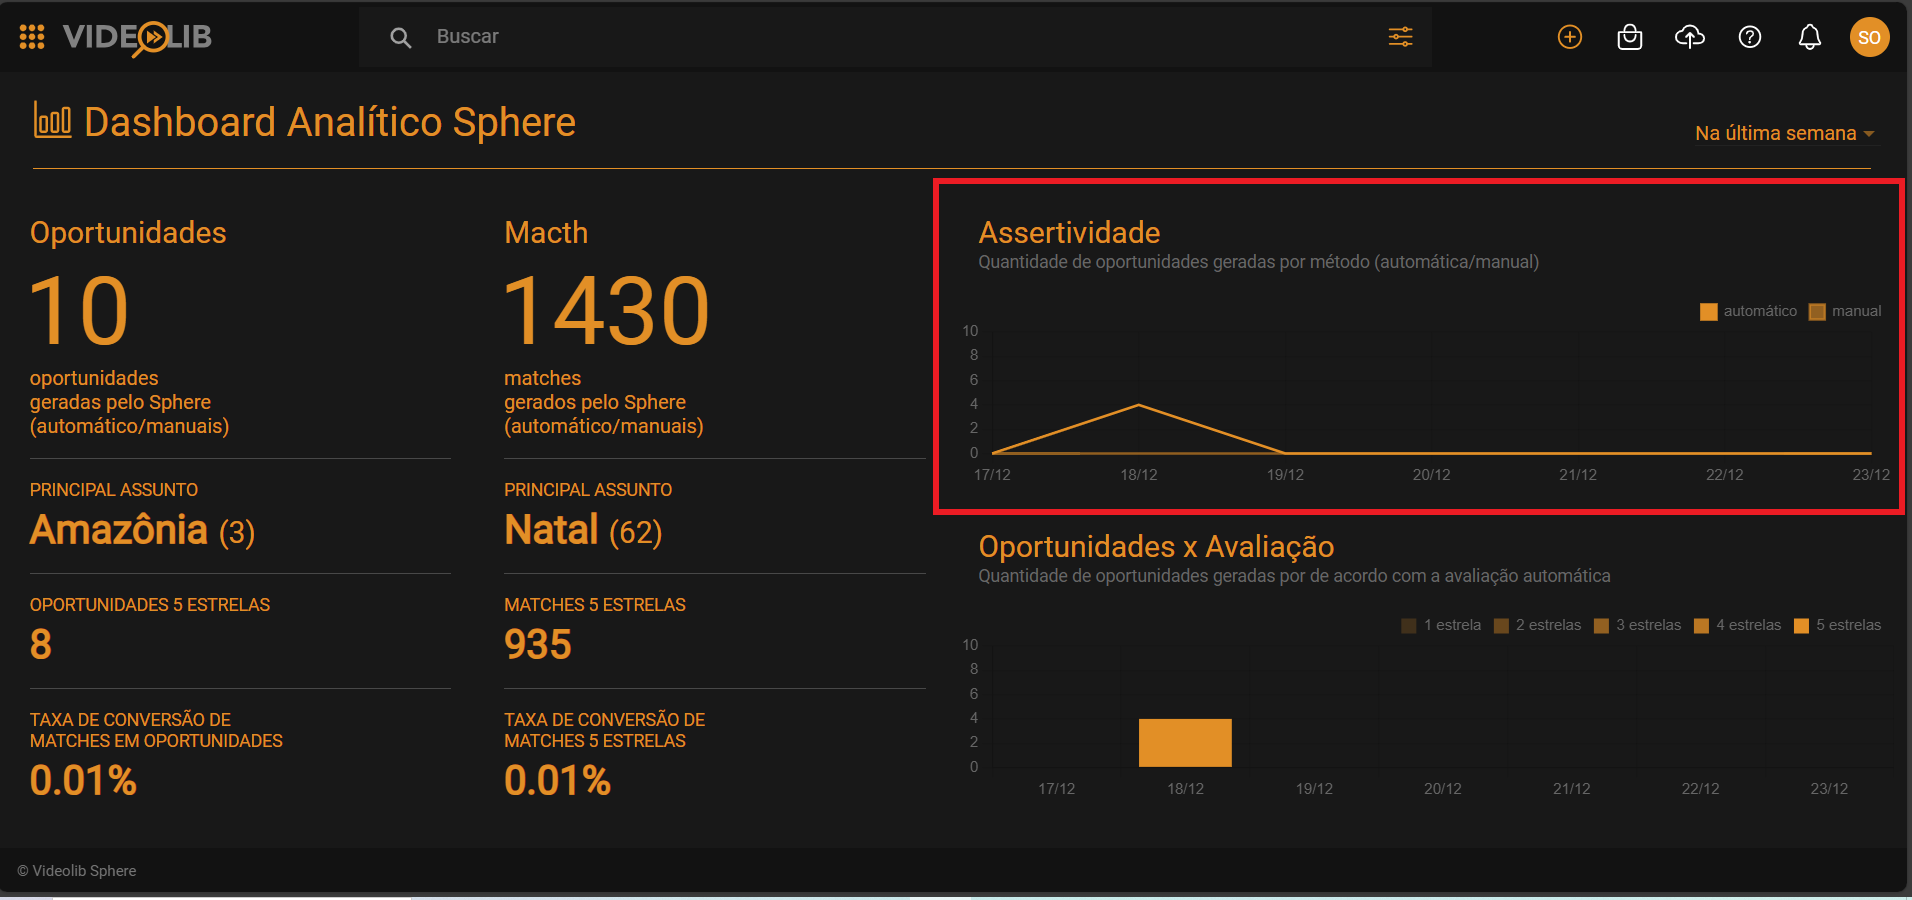Click the '1 estrela' legend color swatch
This screenshot has height=900, width=1912.
tap(1409, 626)
